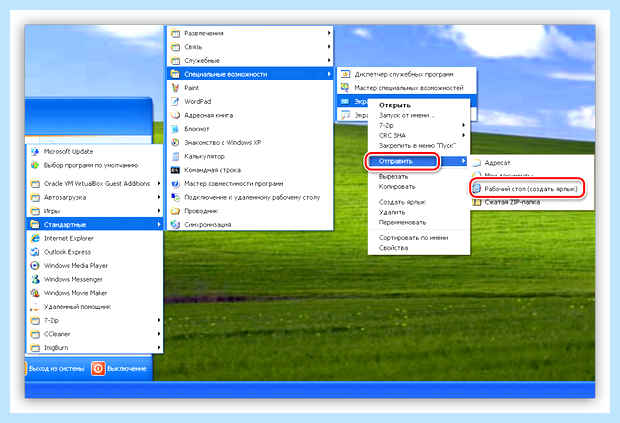Click the Windows Messenger icon
The image size is (620, 423).
(x=35, y=279)
